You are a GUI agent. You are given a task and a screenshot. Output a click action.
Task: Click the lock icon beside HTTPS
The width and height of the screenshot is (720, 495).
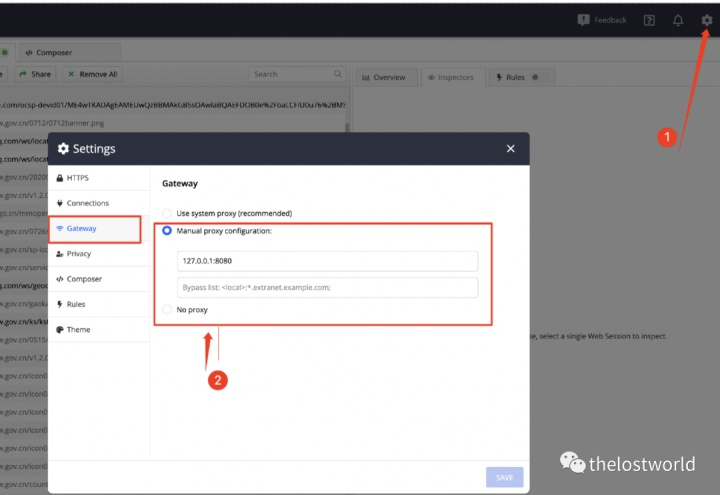[x=60, y=178]
